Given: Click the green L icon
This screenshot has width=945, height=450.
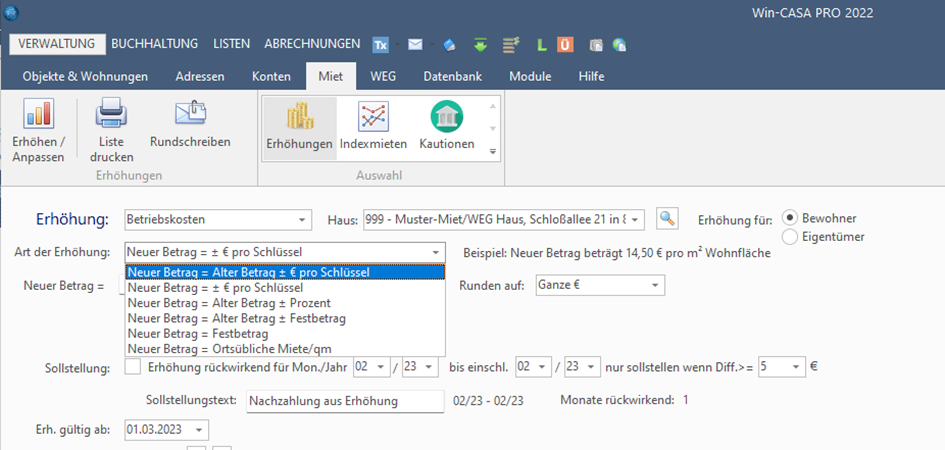Looking at the screenshot, I should click(542, 45).
